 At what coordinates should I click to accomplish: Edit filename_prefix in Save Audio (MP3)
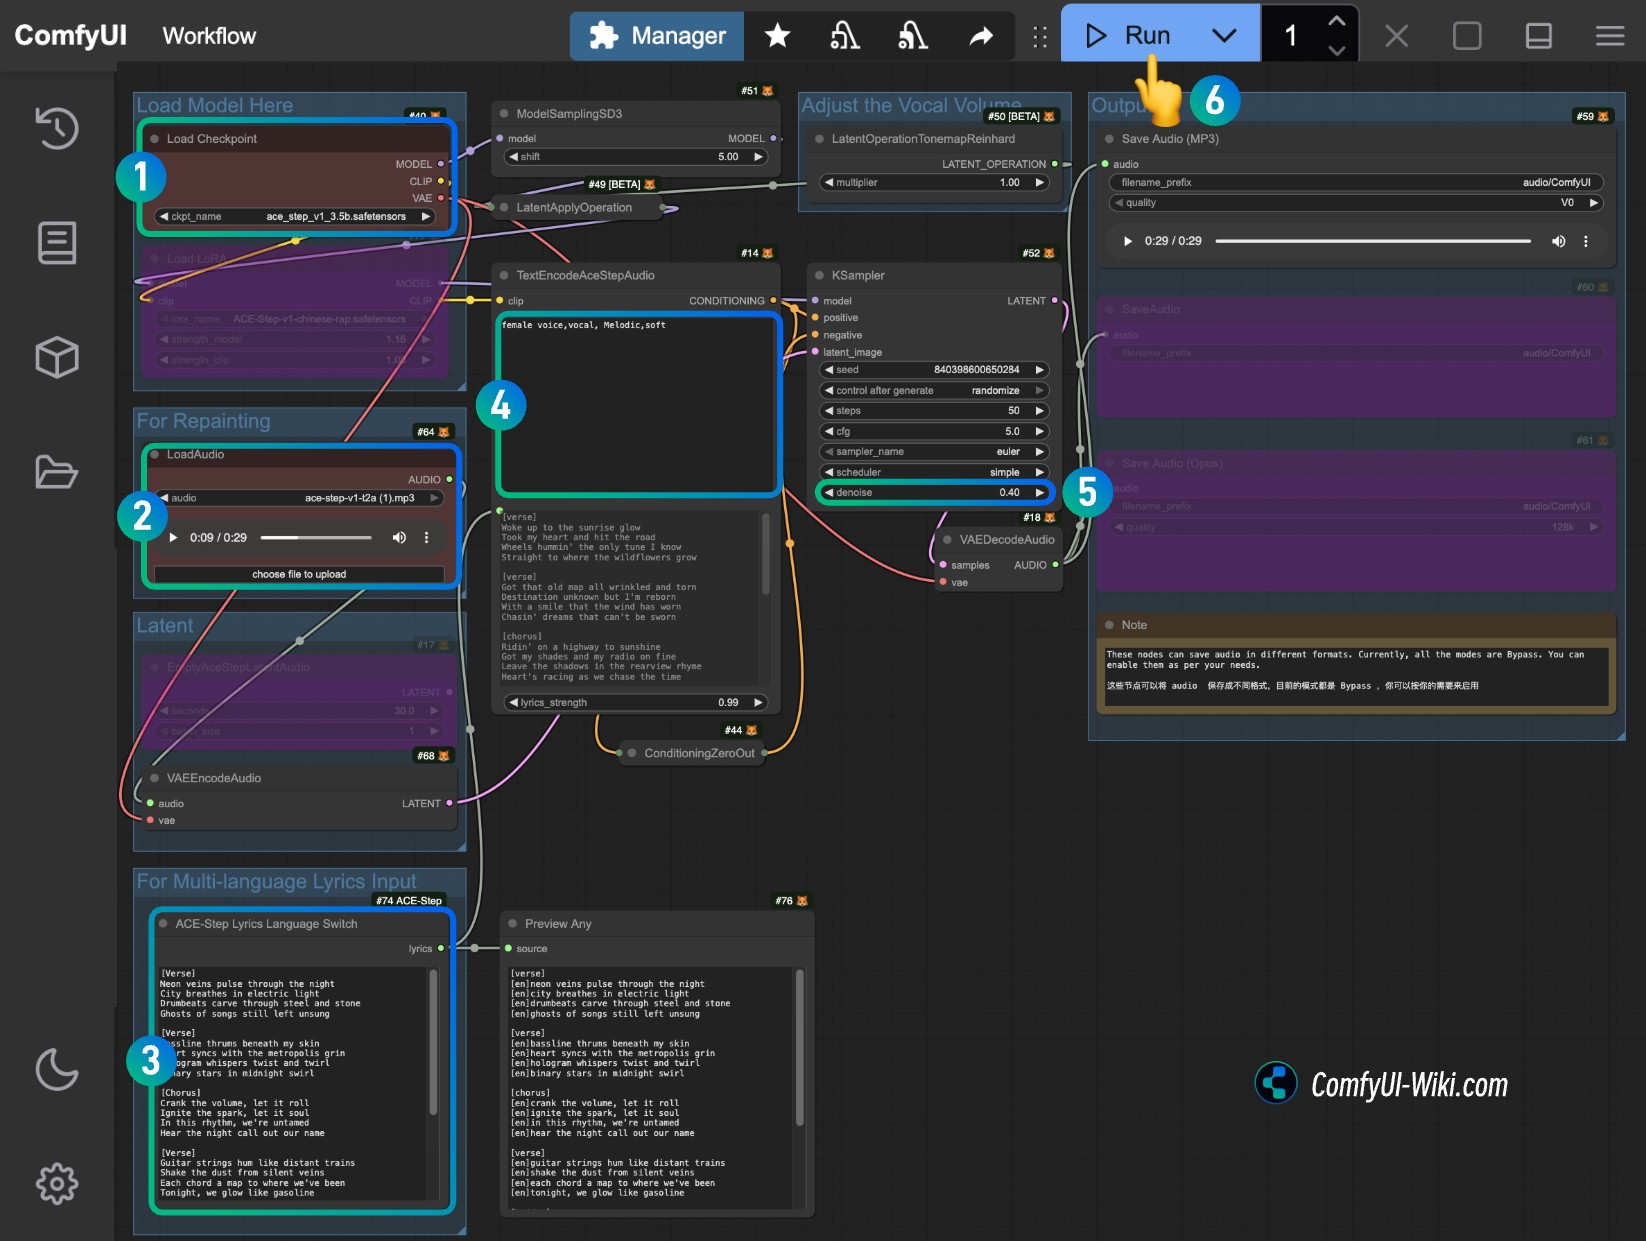(x=1356, y=183)
